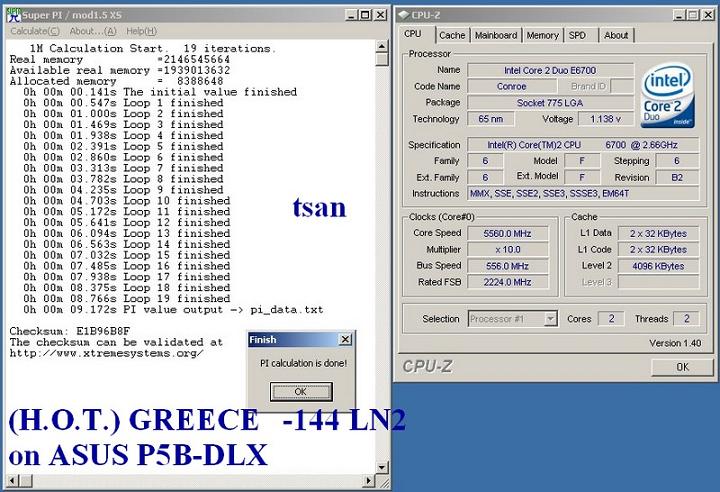Click the L1 Code value 2 x 32 KBytes
Screen dimensions: 720x492
pos(658,249)
